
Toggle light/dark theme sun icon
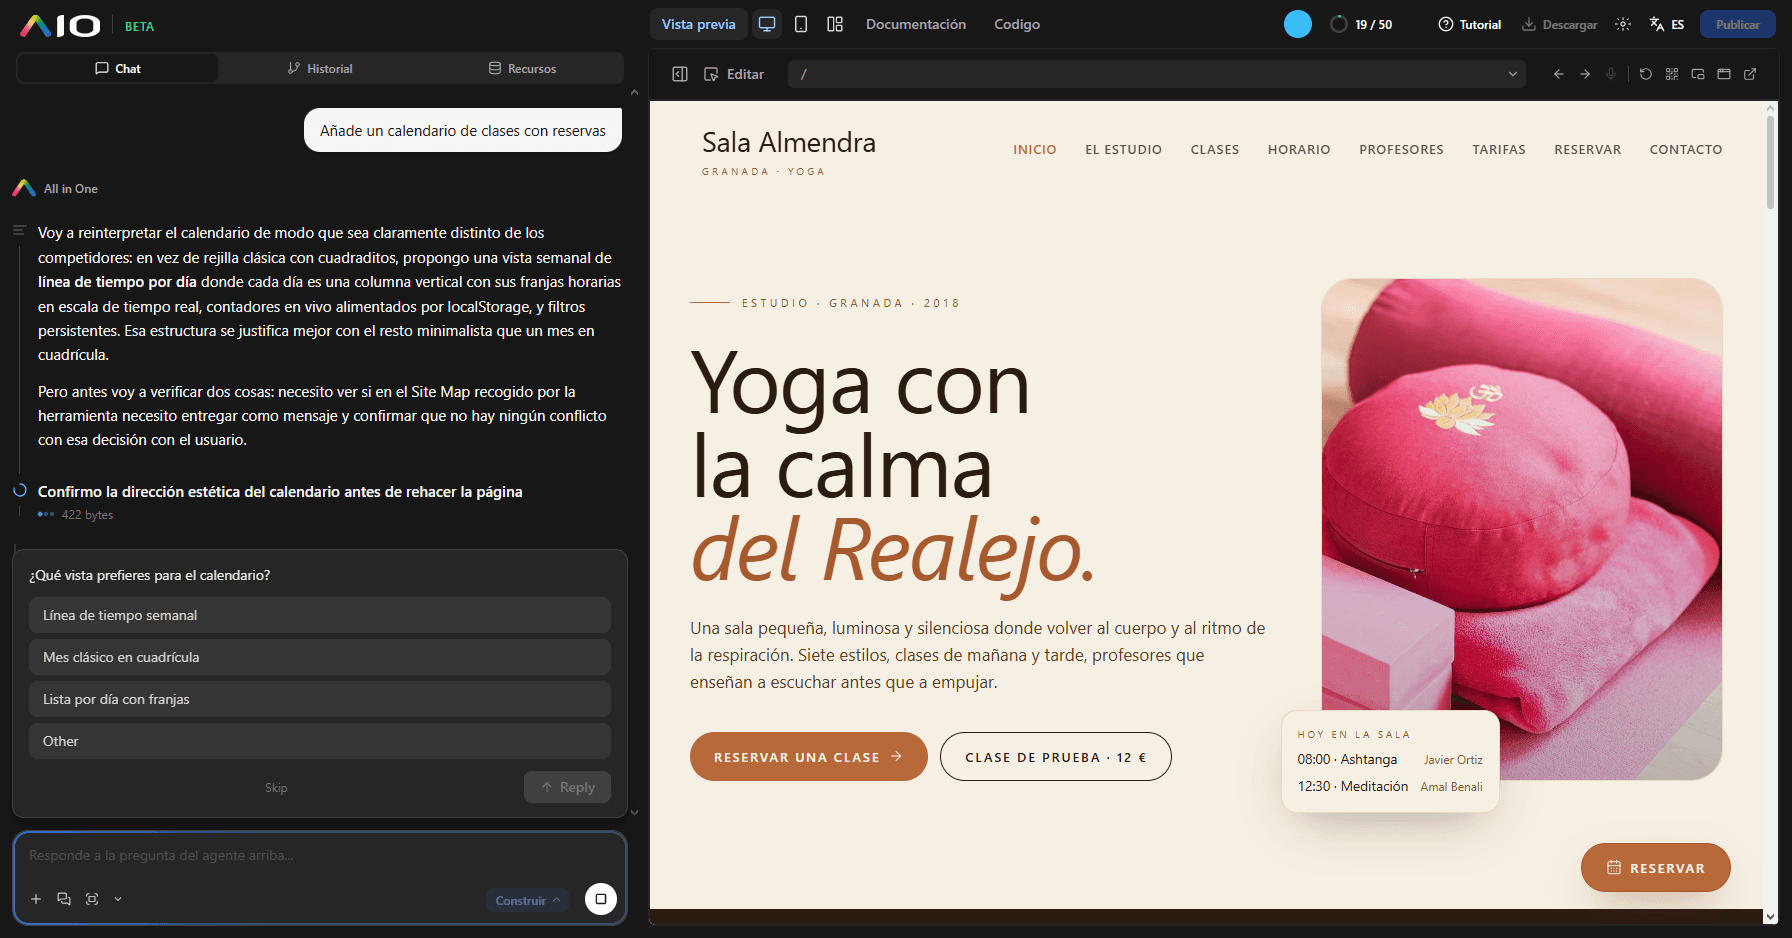click(x=1623, y=24)
